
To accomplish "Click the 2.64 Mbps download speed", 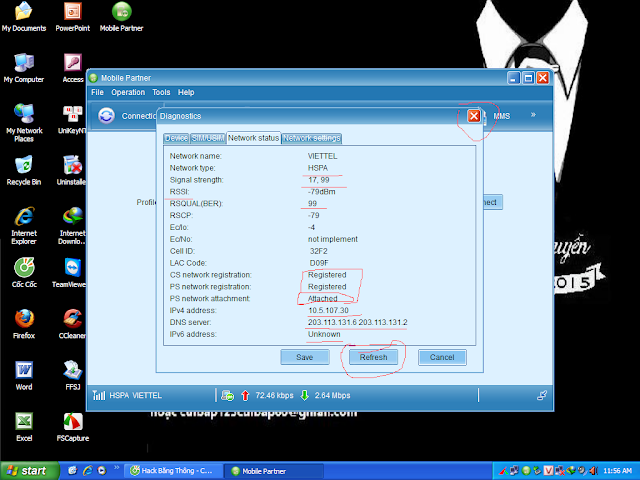I will [332, 395].
